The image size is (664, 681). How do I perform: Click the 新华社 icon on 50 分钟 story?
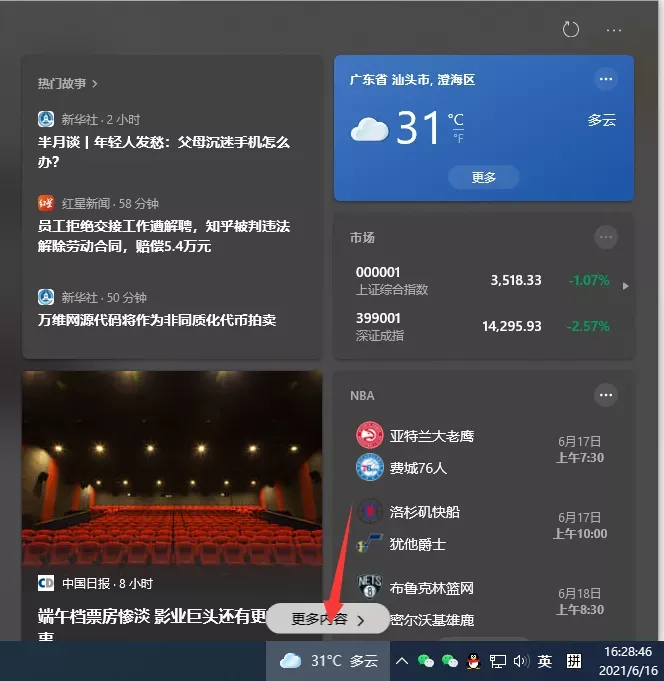point(46,297)
